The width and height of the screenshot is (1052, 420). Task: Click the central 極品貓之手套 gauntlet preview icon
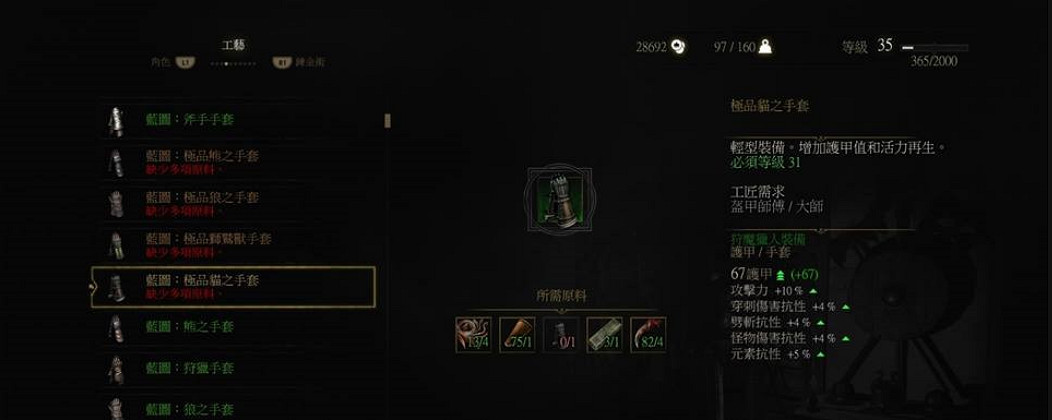[558, 200]
